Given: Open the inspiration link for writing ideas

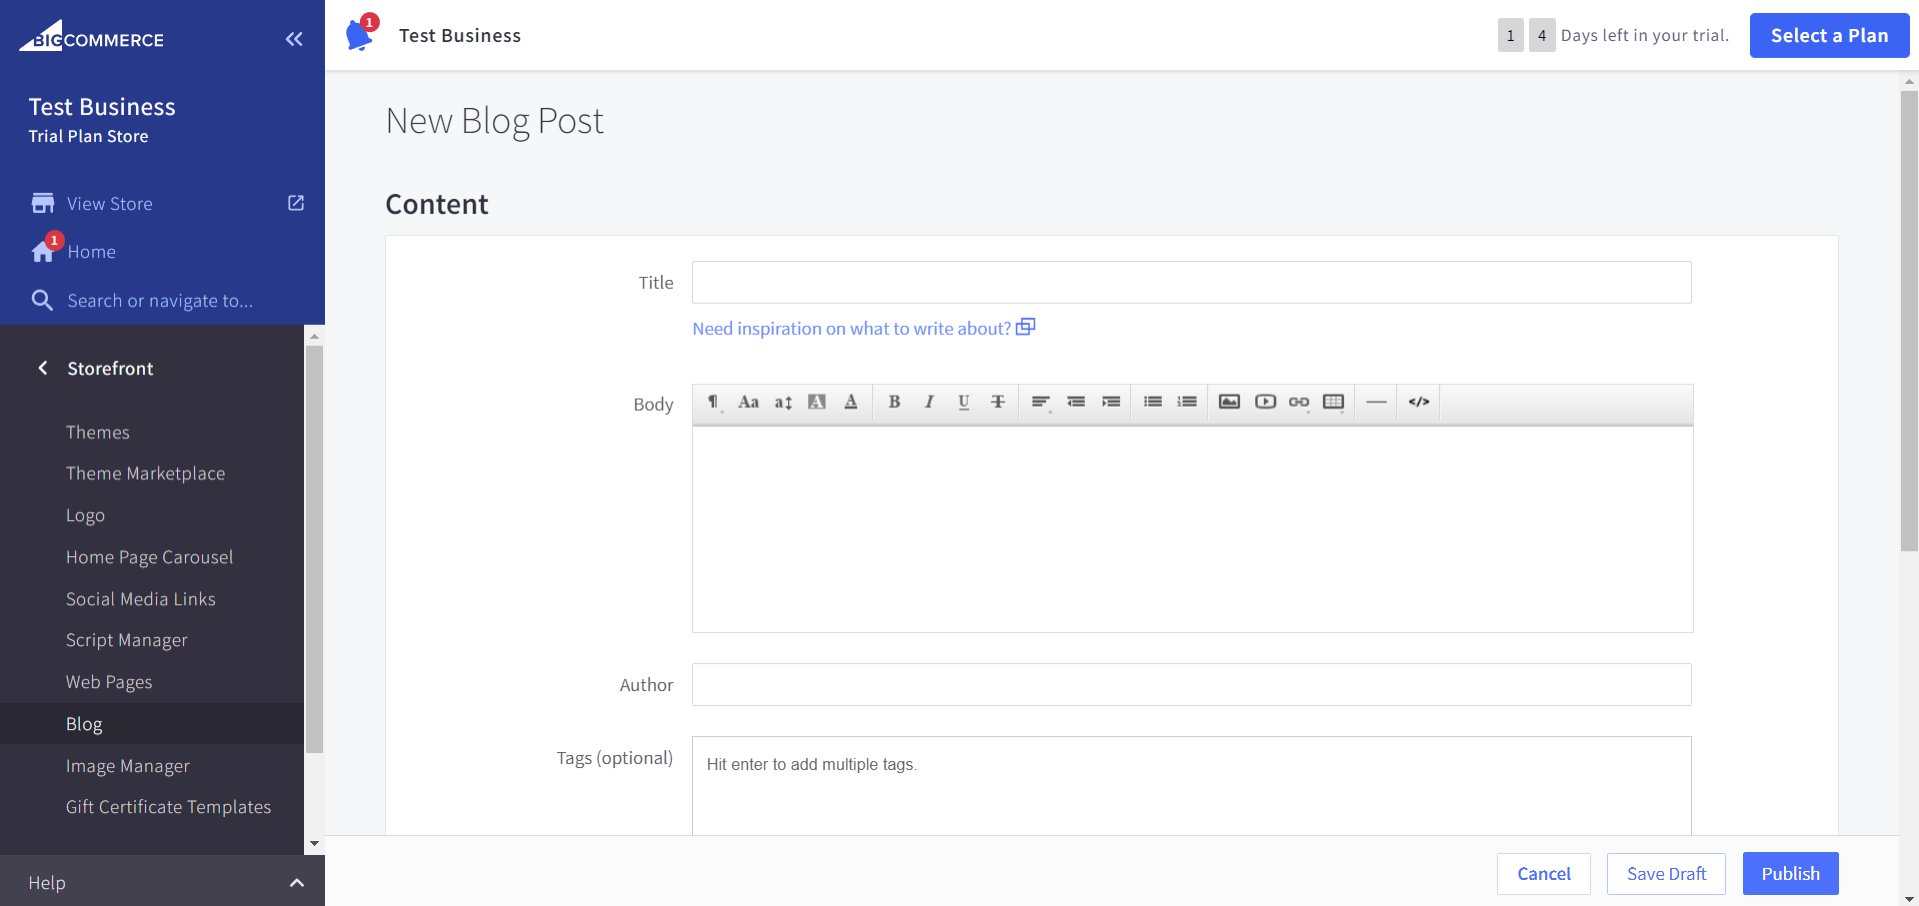Looking at the screenshot, I should tap(852, 329).
